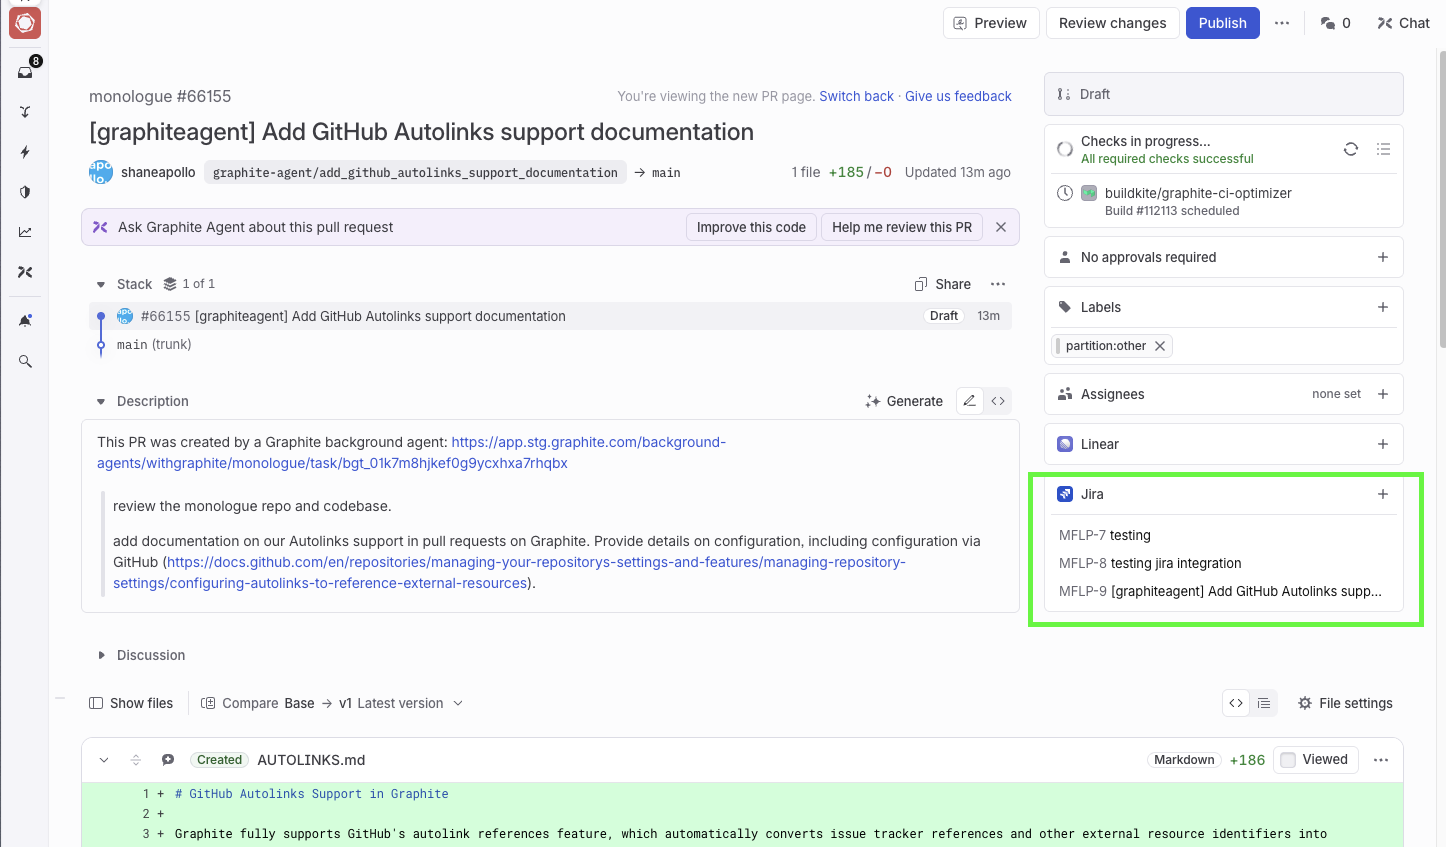Expand all lines in AUTOLINKS.md
1446x847 pixels.
136,760
